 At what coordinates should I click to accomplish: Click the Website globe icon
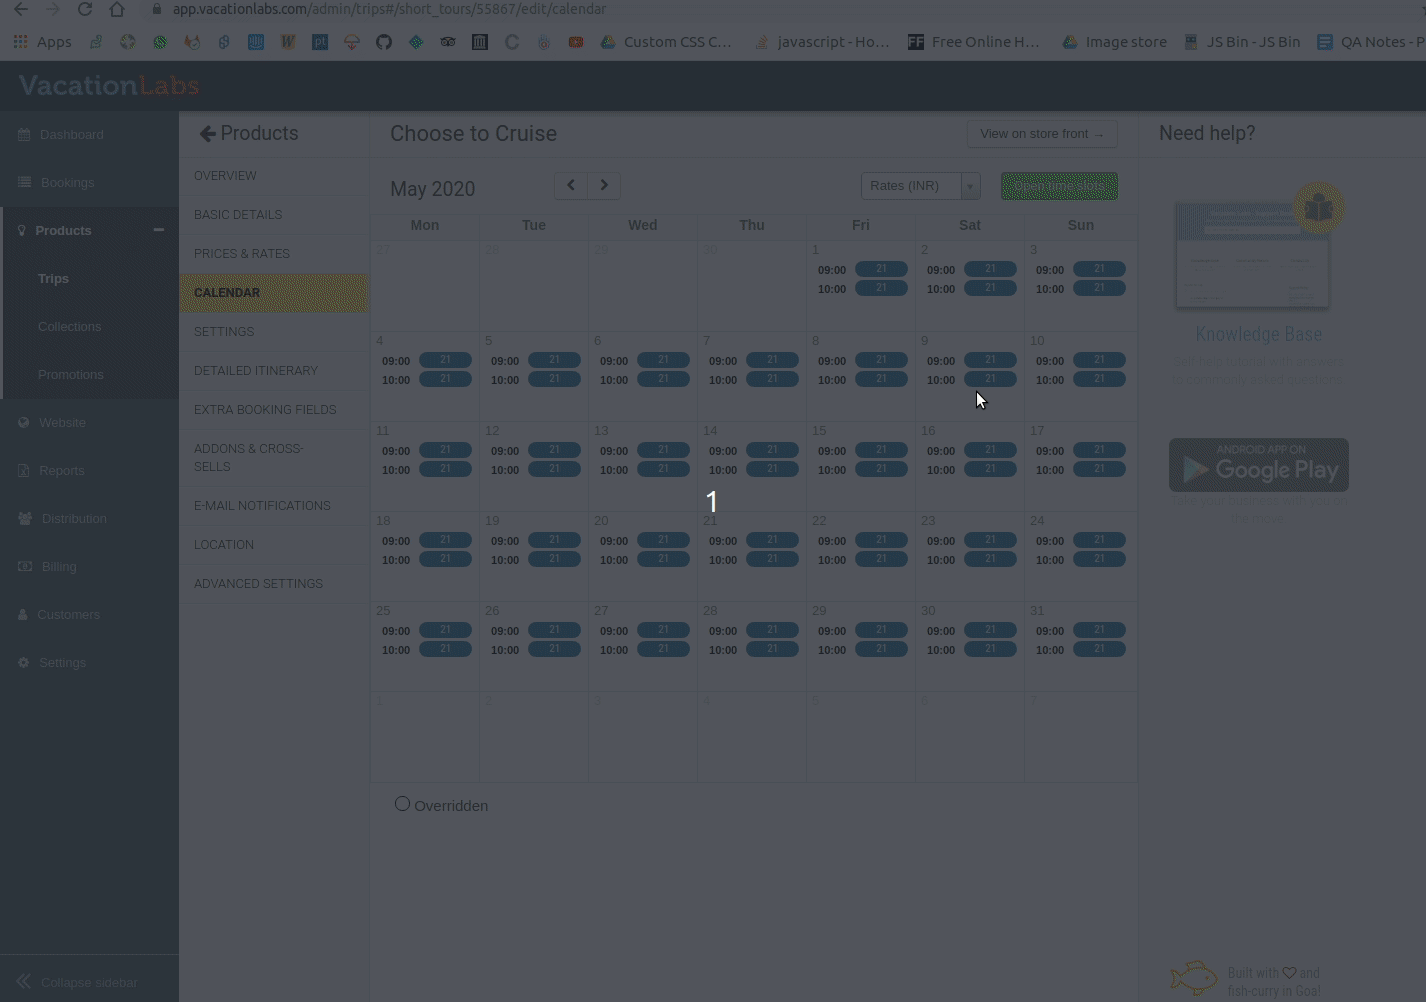24,423
